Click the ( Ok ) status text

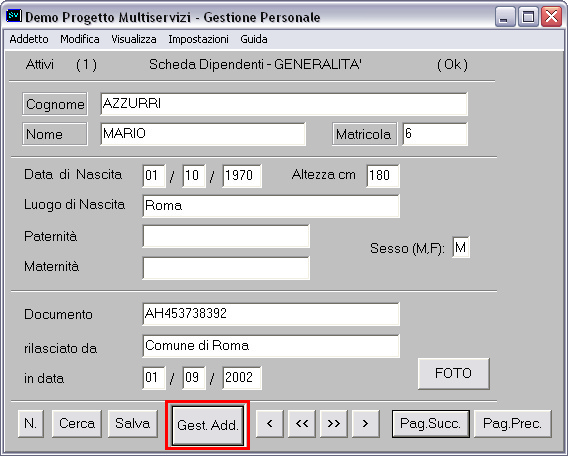pos(452,64)
